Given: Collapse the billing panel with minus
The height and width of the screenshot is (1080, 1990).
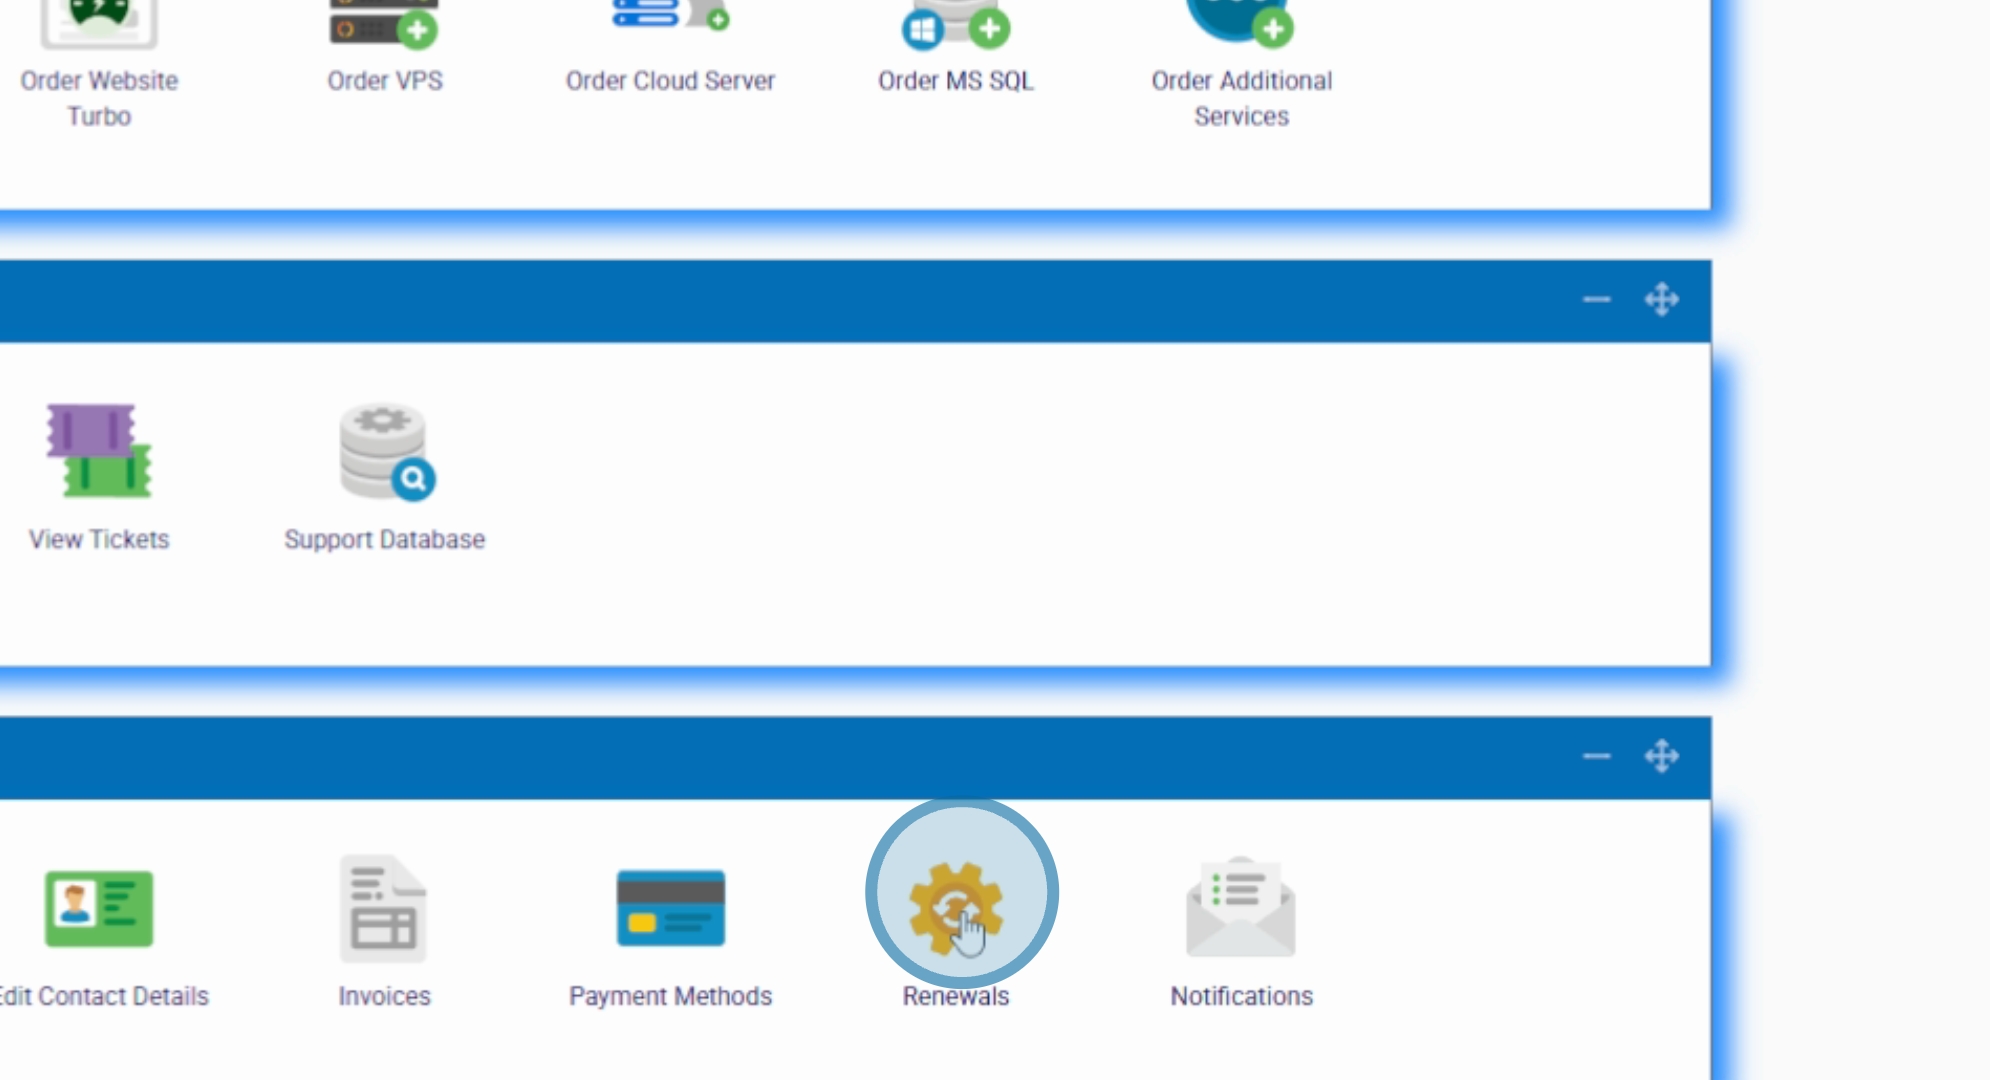Looking at the screenshot, I should (x=1596, y=756).
